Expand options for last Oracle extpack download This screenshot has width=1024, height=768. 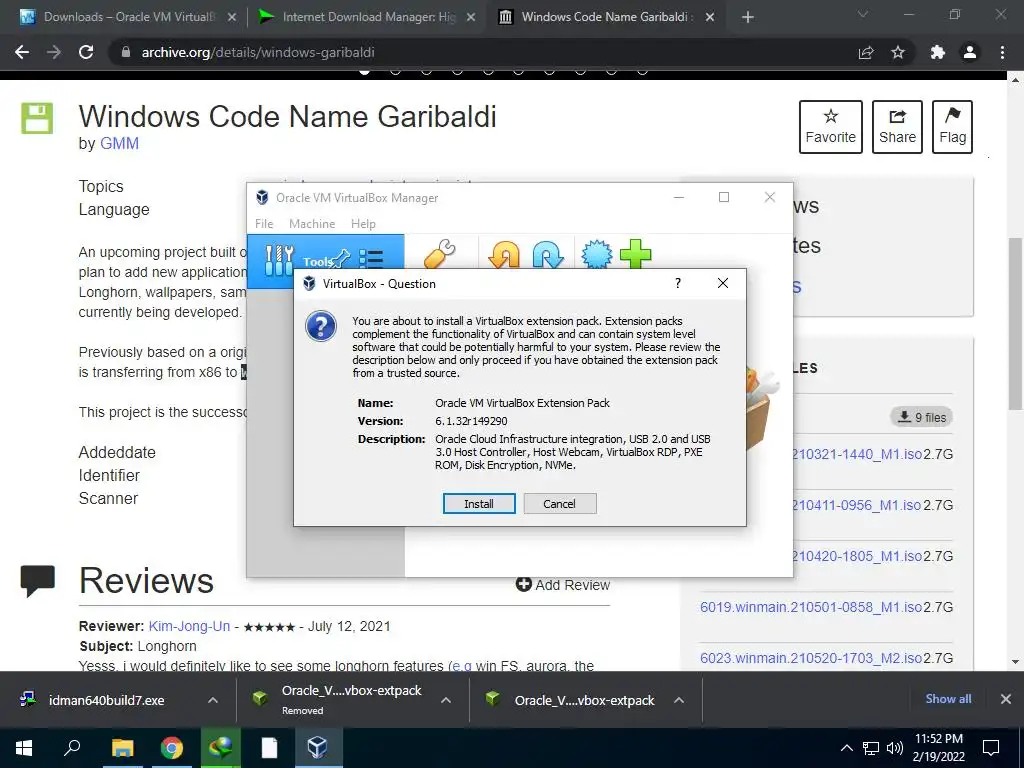679,700
